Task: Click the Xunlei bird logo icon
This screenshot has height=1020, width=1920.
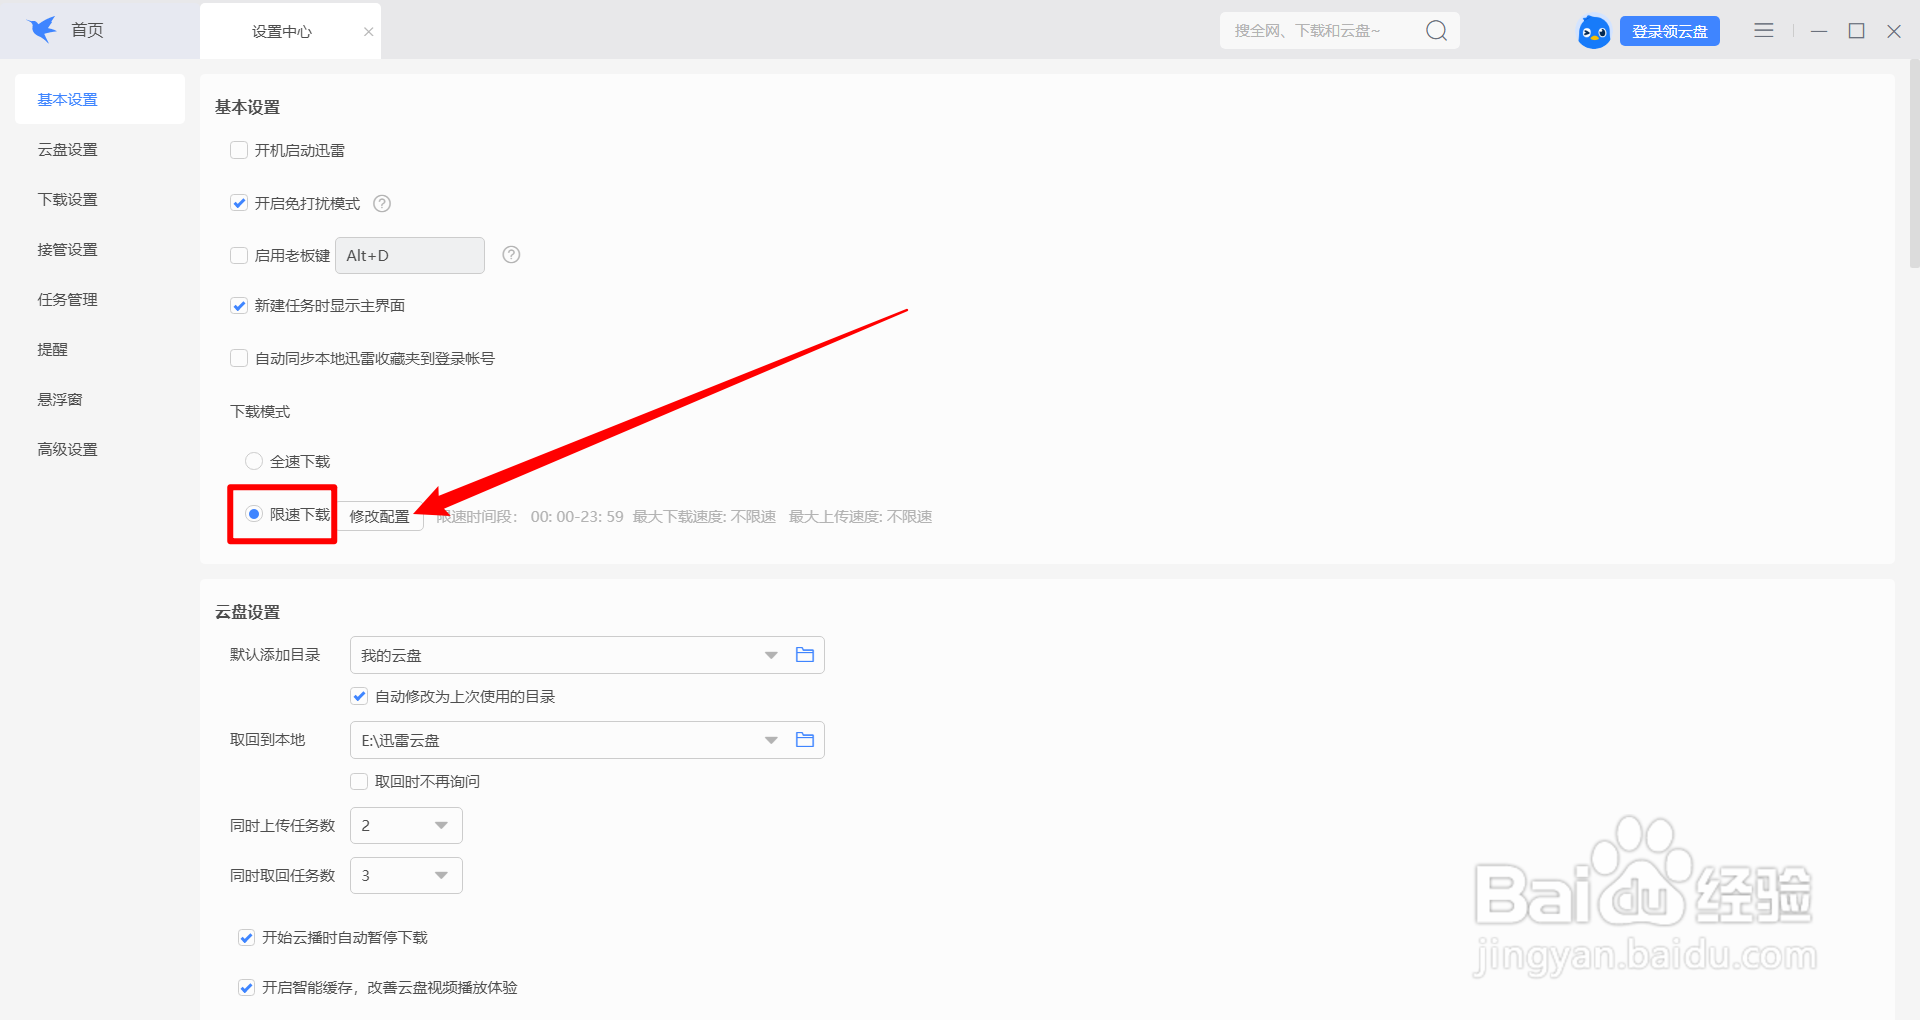Action: click(42, 30)
